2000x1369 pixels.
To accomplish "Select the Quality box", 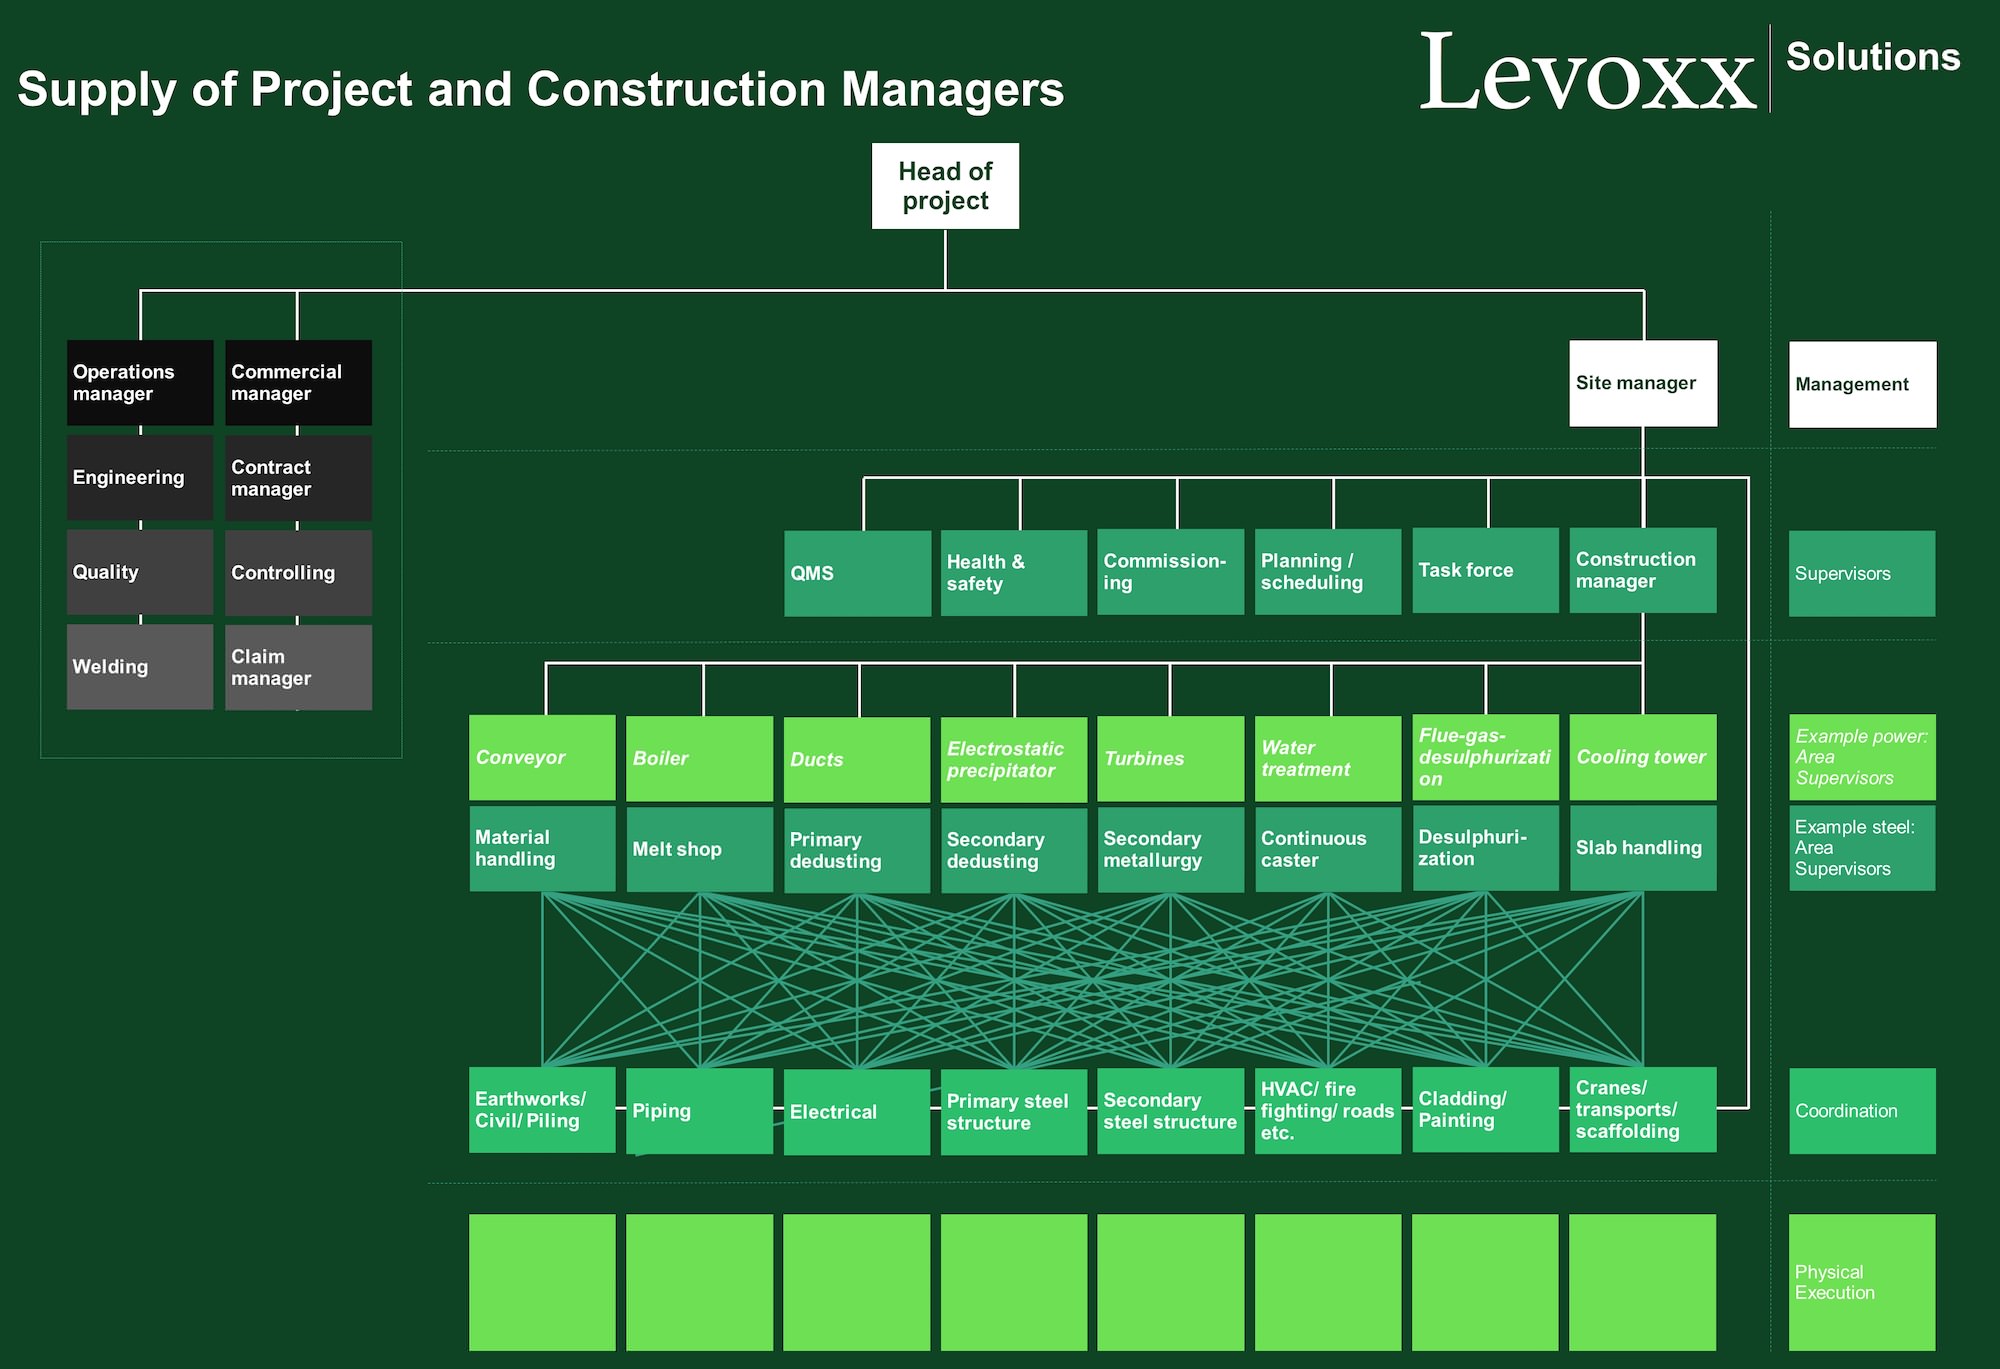I will 140,572.
